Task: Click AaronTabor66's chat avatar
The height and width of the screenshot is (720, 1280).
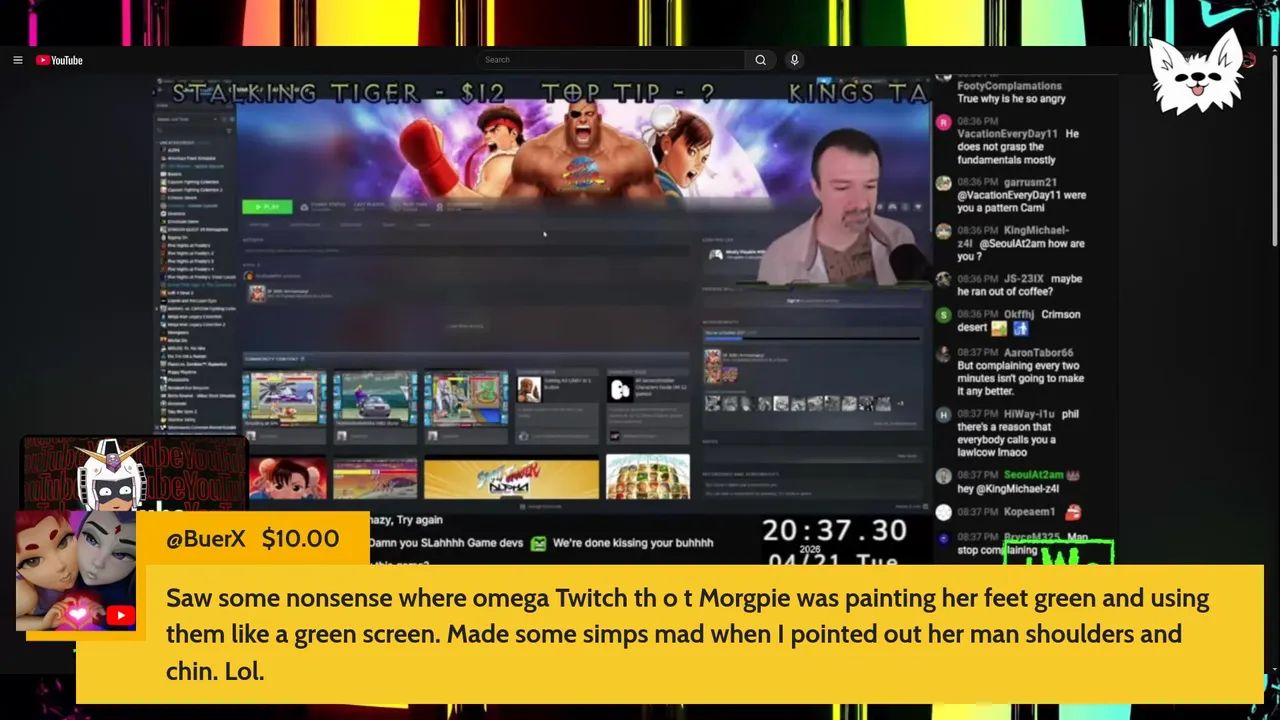Action: point(944,353)
